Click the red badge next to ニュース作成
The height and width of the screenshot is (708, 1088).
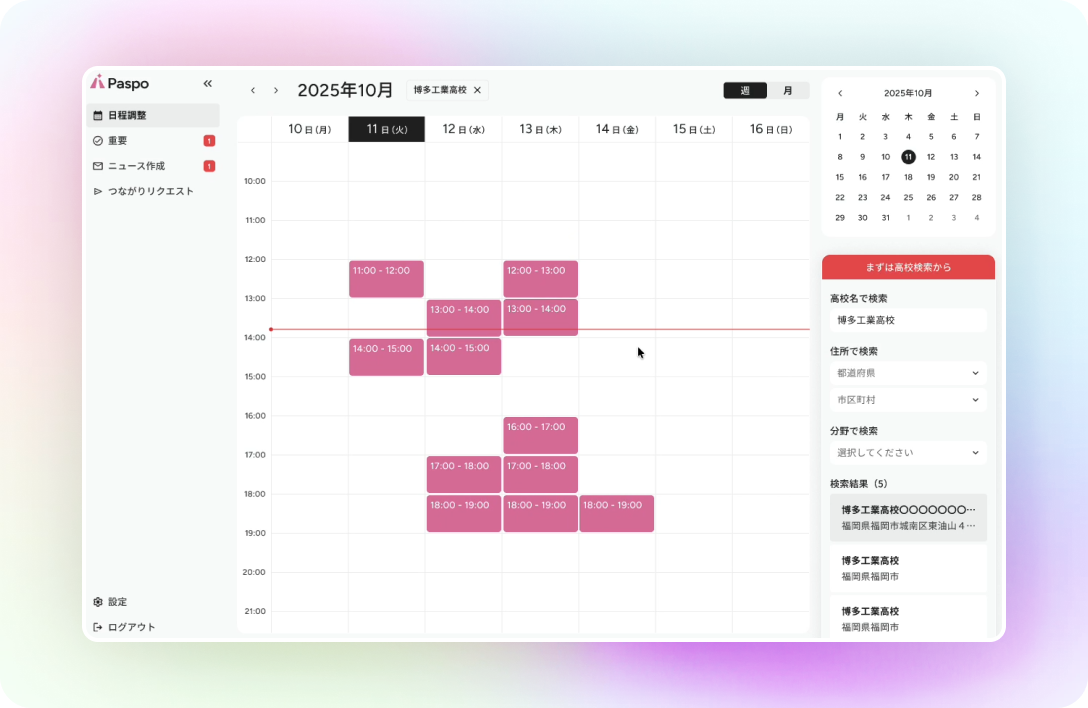coord(209,166)
